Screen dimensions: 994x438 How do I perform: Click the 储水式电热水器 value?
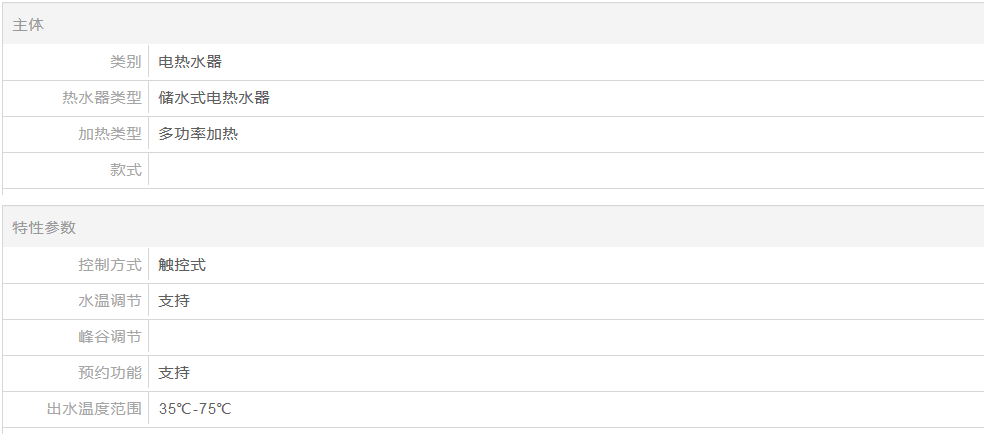[x=214, y=98]
